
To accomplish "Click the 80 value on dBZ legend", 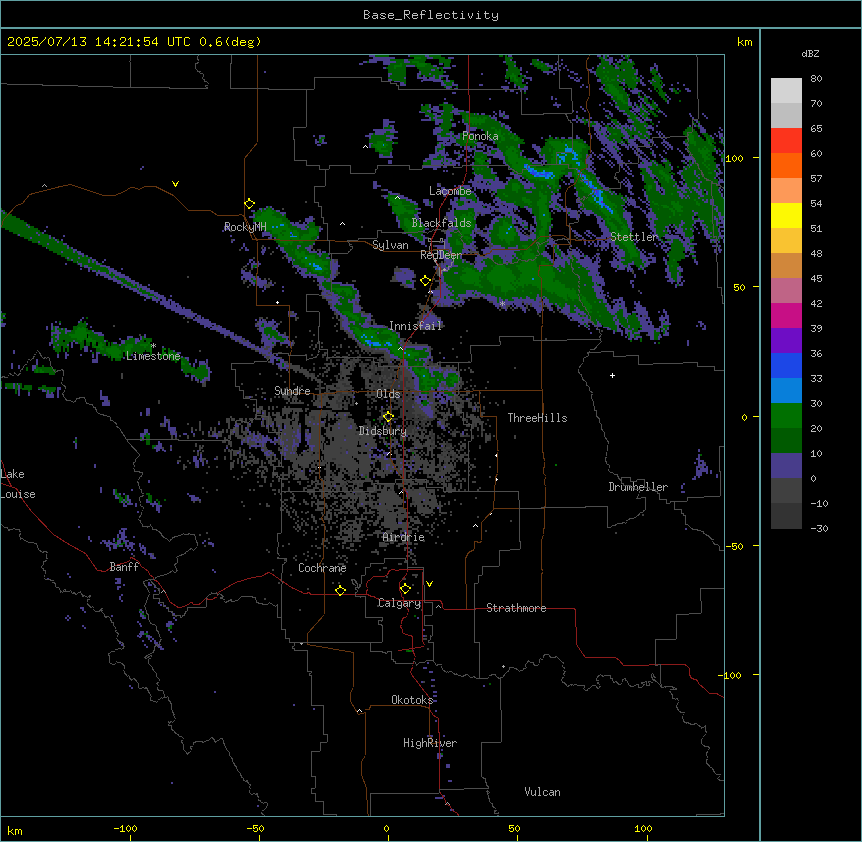I will [x=816, y=79].
